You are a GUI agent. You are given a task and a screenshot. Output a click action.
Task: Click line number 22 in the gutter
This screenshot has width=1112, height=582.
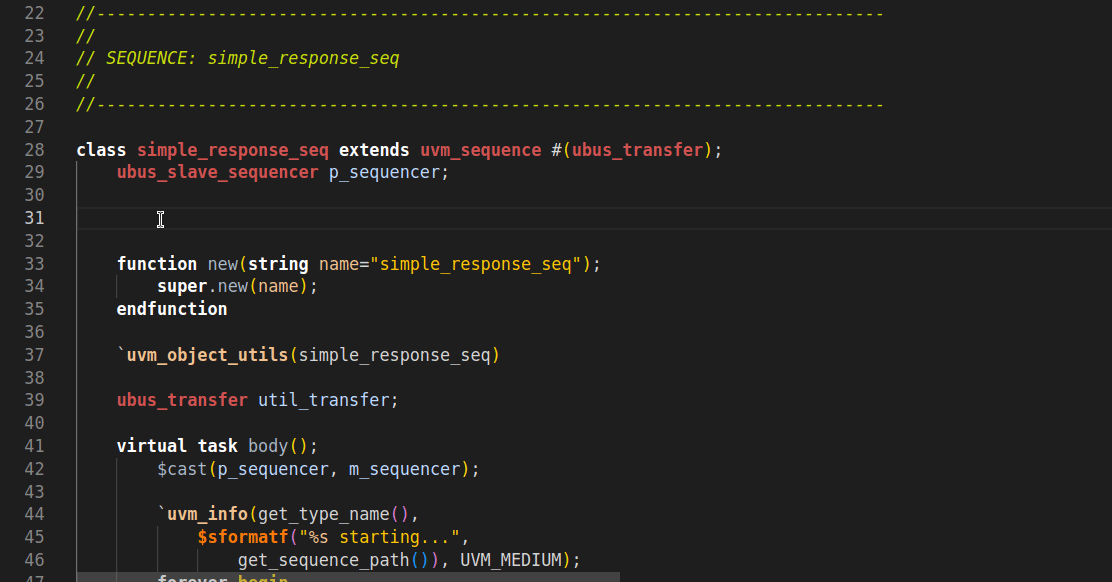pyautogui.click(x=34, y=13)
